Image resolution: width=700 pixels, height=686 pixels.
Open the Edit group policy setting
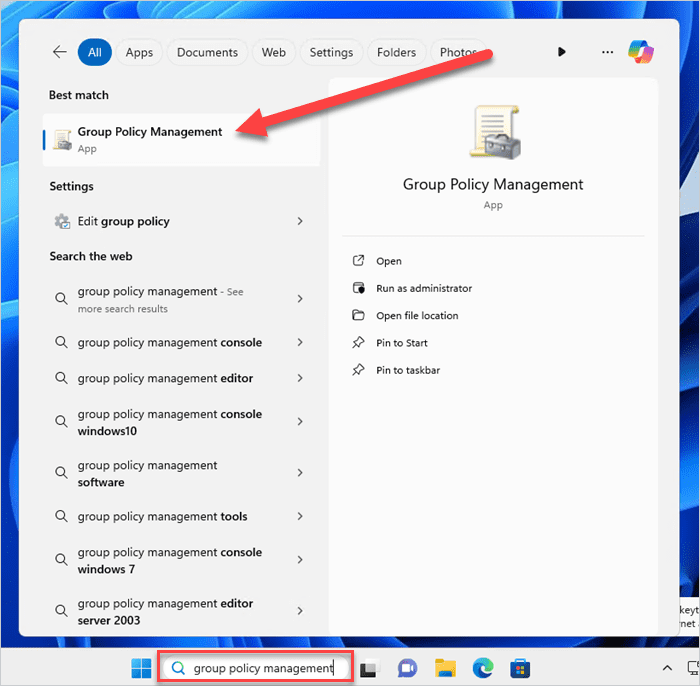tap(181, 221)
